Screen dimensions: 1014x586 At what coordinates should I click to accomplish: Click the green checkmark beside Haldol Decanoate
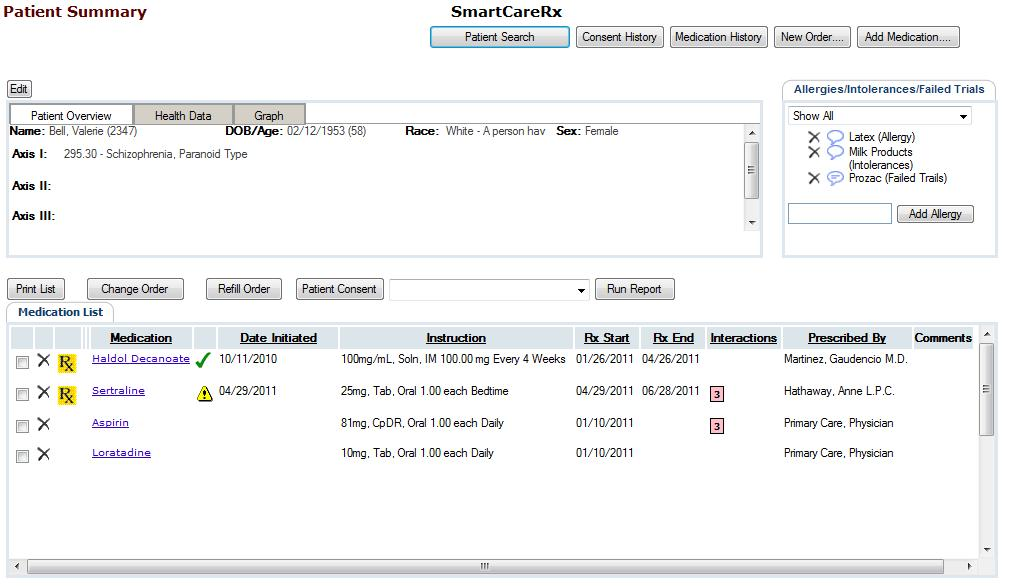[x=203, y=361]
